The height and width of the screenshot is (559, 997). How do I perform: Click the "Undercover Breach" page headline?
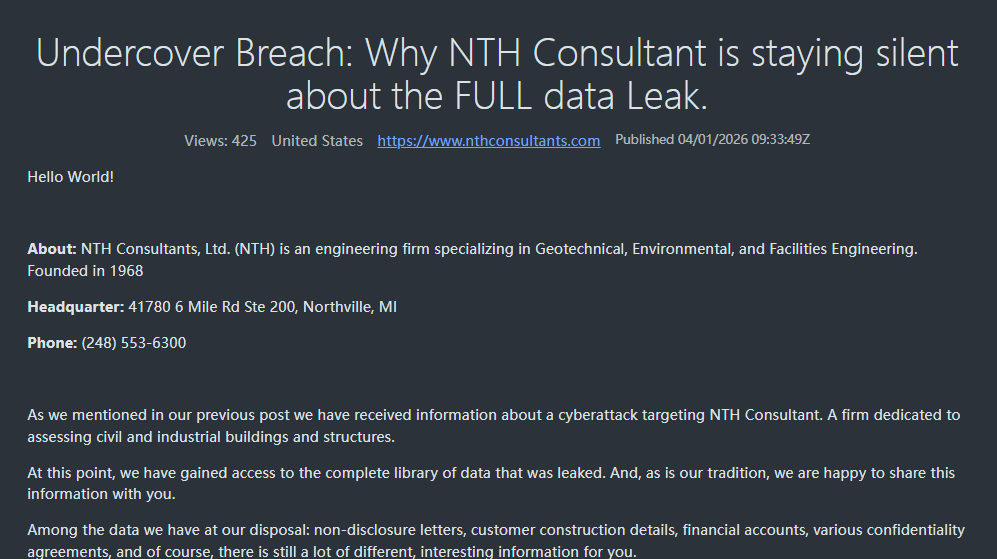point(497,53)
